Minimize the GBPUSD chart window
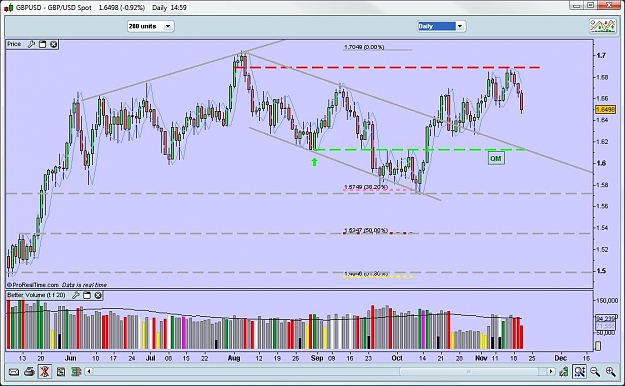 (x=575, y=6)
